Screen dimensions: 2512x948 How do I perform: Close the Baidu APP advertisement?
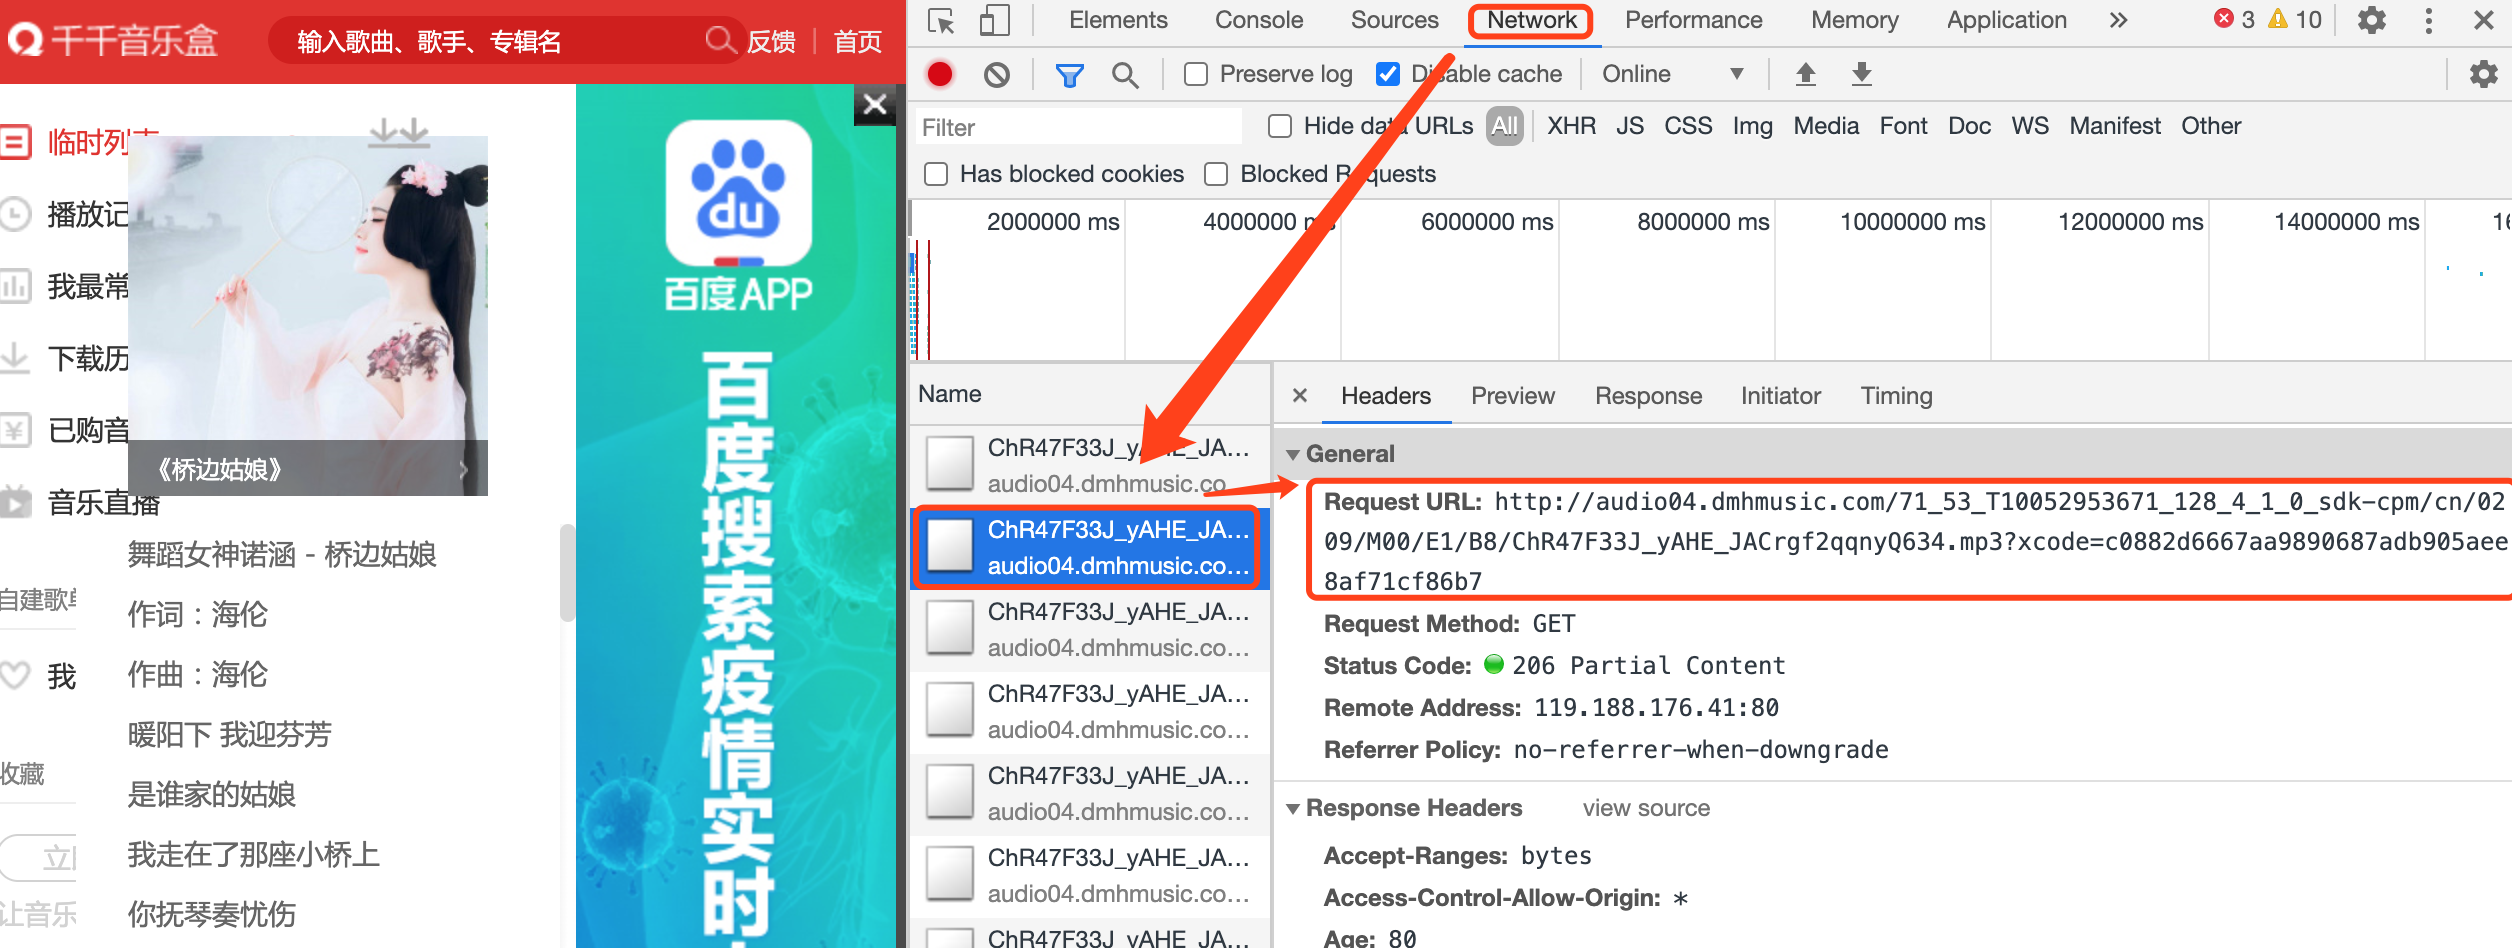point(875,104)
